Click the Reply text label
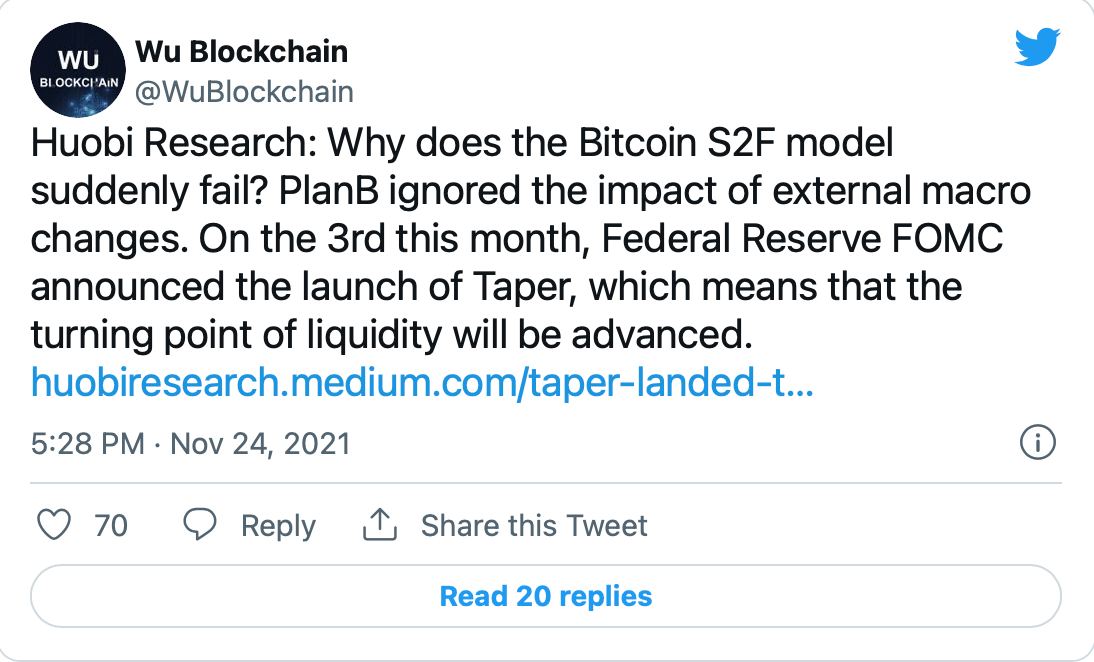1094x662 pixels. [x=278, y=525]
